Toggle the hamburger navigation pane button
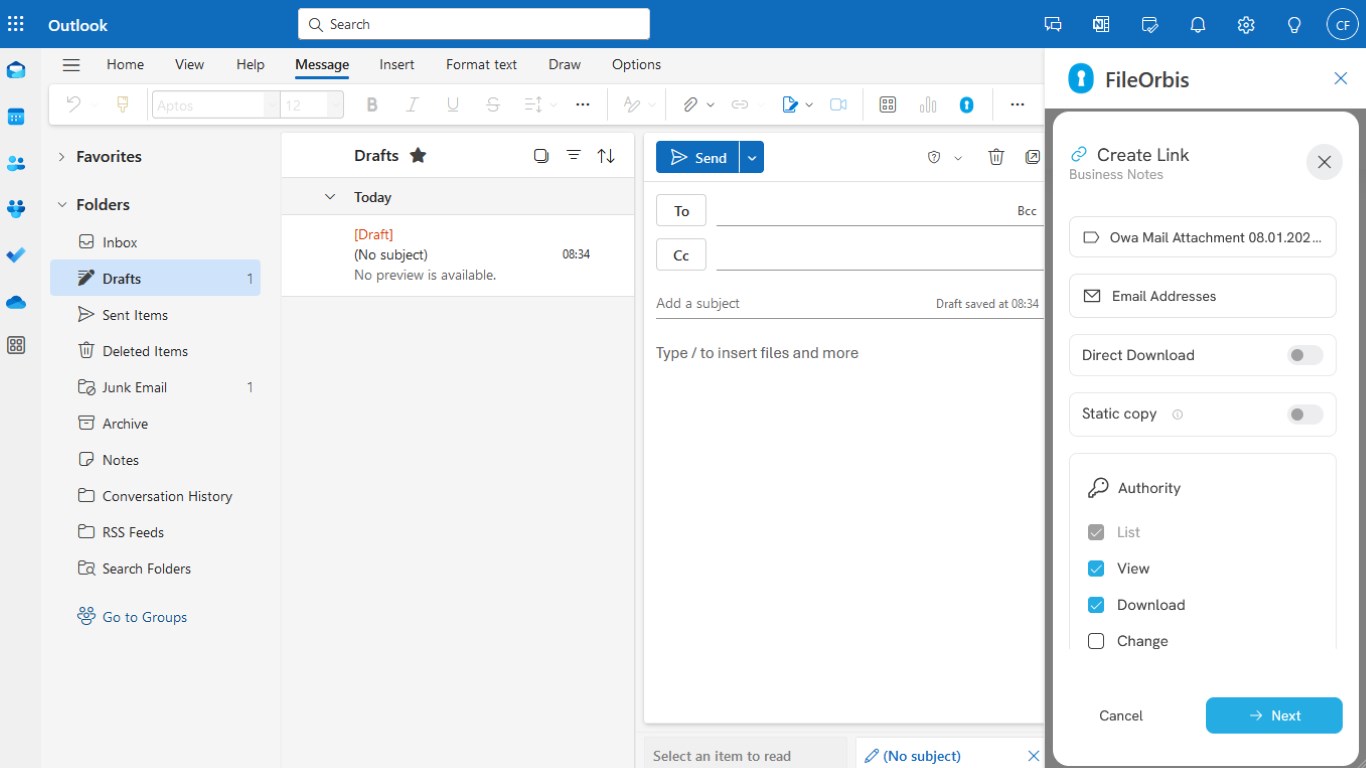The height and width of the screenshot is (768, 1366). tap(71, 65)
